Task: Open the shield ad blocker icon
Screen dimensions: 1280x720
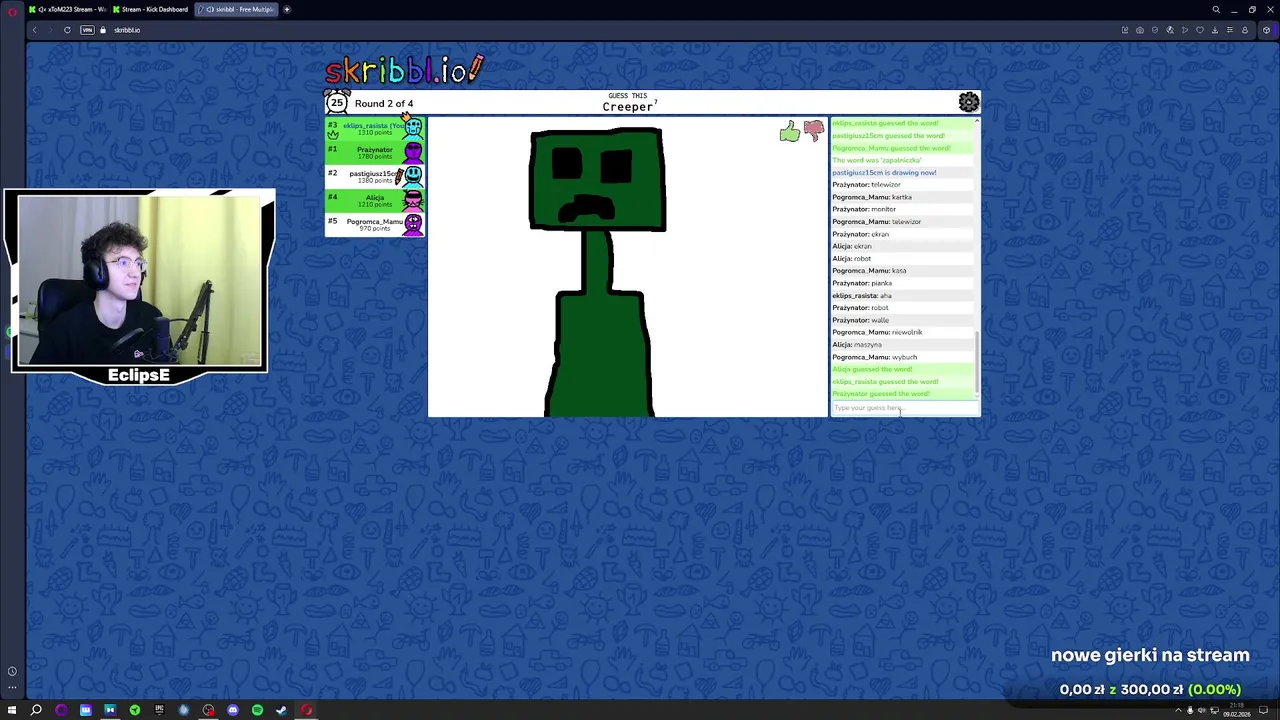Action: tap(1155, 30)
